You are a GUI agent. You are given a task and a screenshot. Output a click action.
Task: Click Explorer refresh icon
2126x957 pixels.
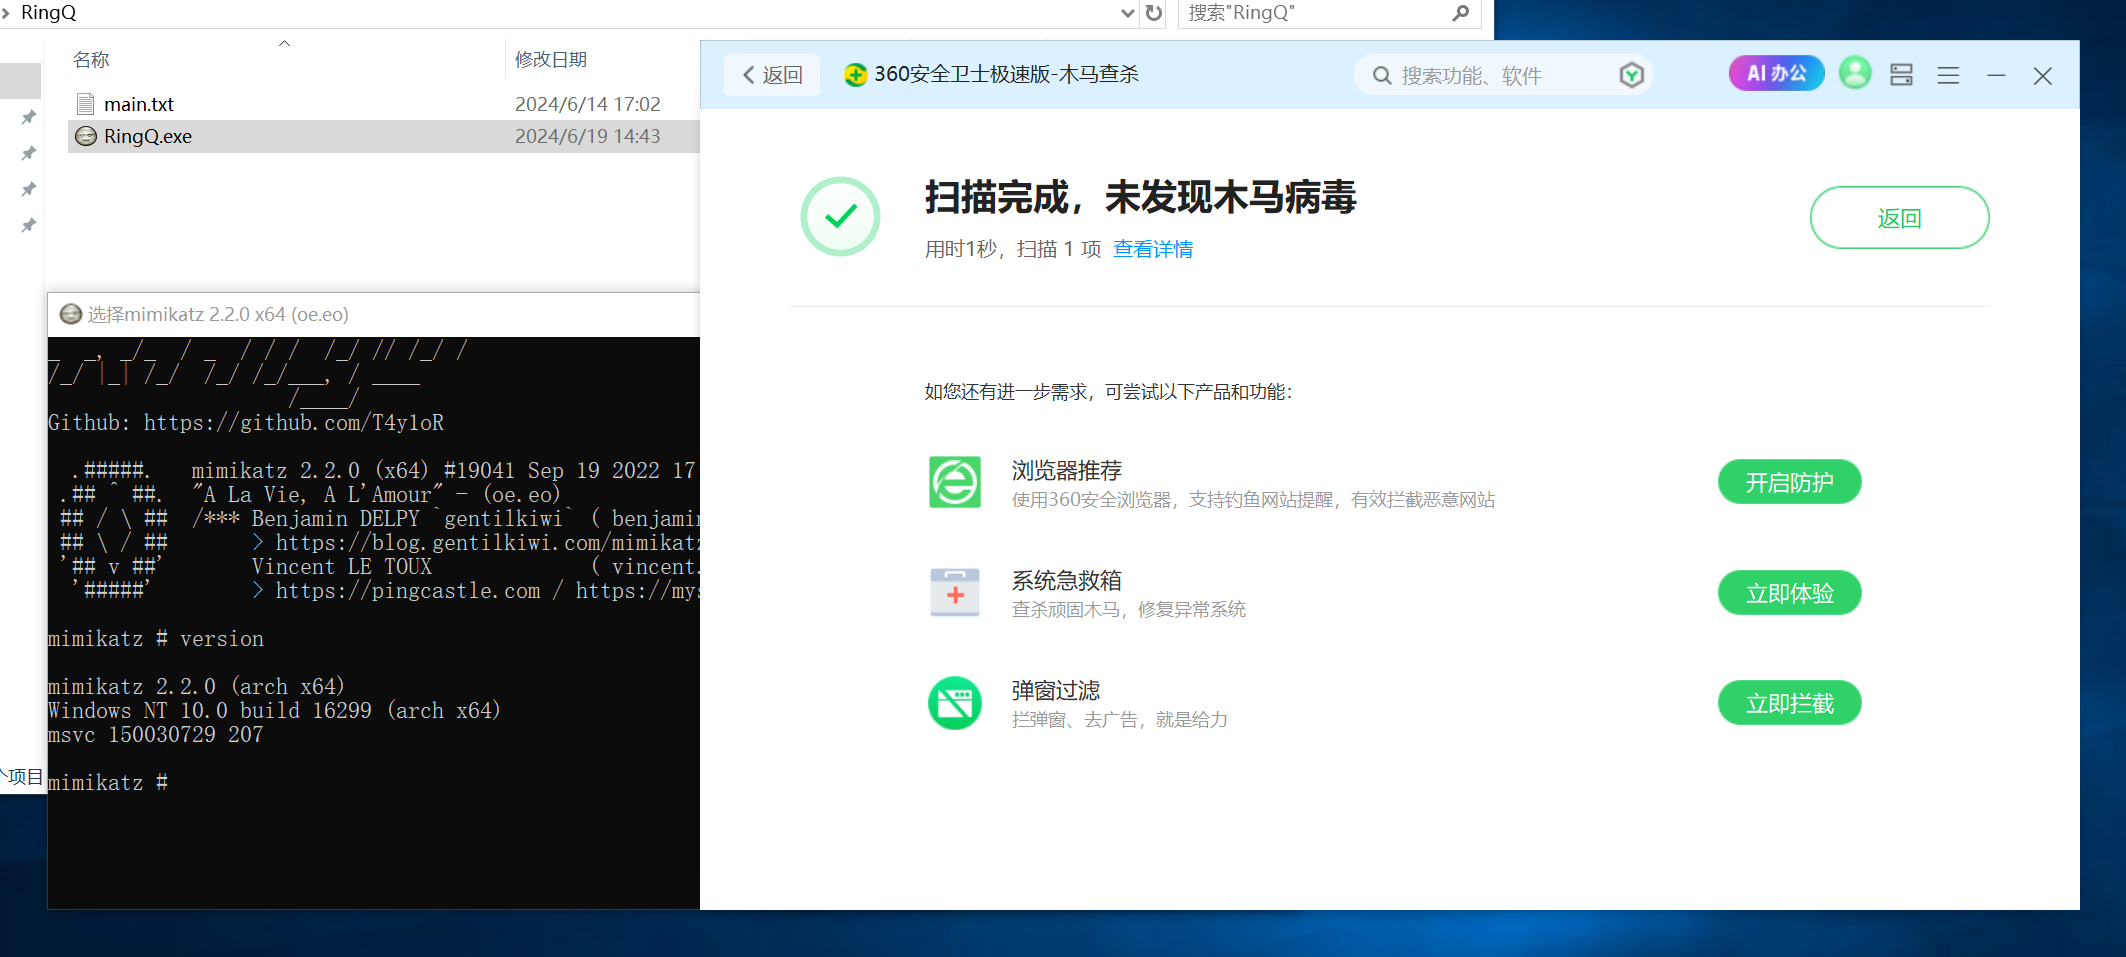tap(1154, 13)
